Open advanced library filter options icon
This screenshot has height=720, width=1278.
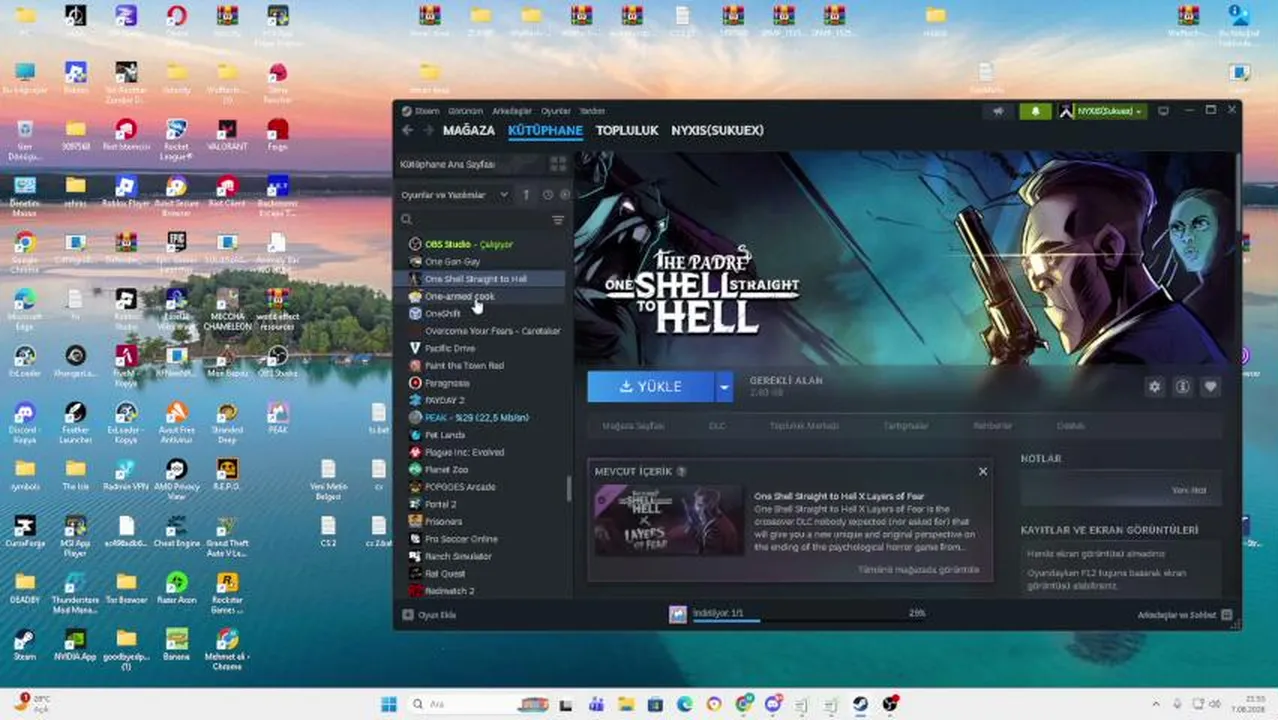558,219
